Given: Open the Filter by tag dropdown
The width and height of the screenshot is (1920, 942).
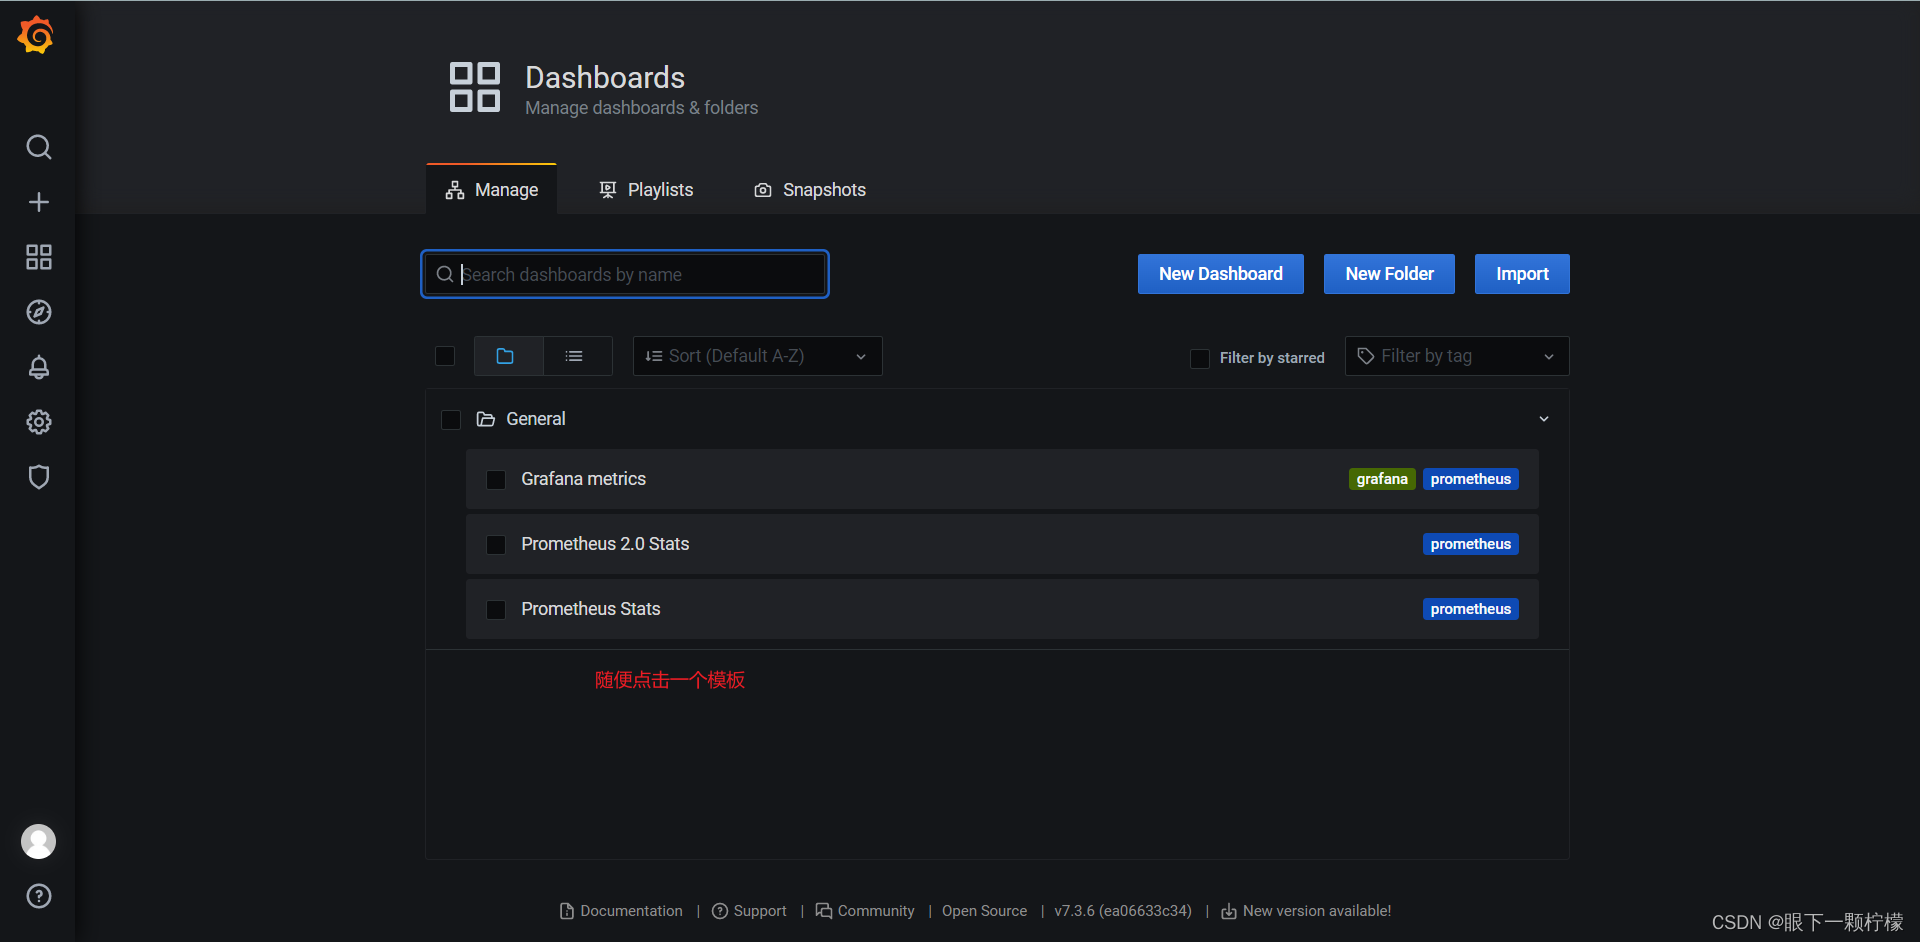Looking at the screenshot, I should [x=1457, y=356].
